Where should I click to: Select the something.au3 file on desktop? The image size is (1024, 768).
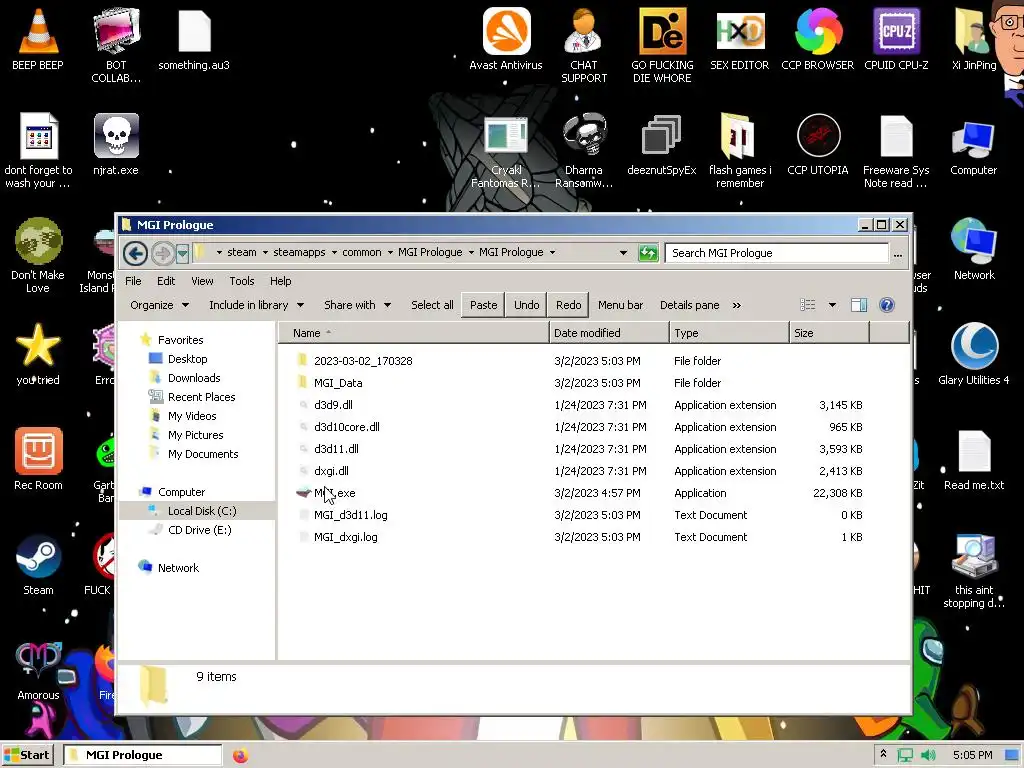(x=194, y=39)
